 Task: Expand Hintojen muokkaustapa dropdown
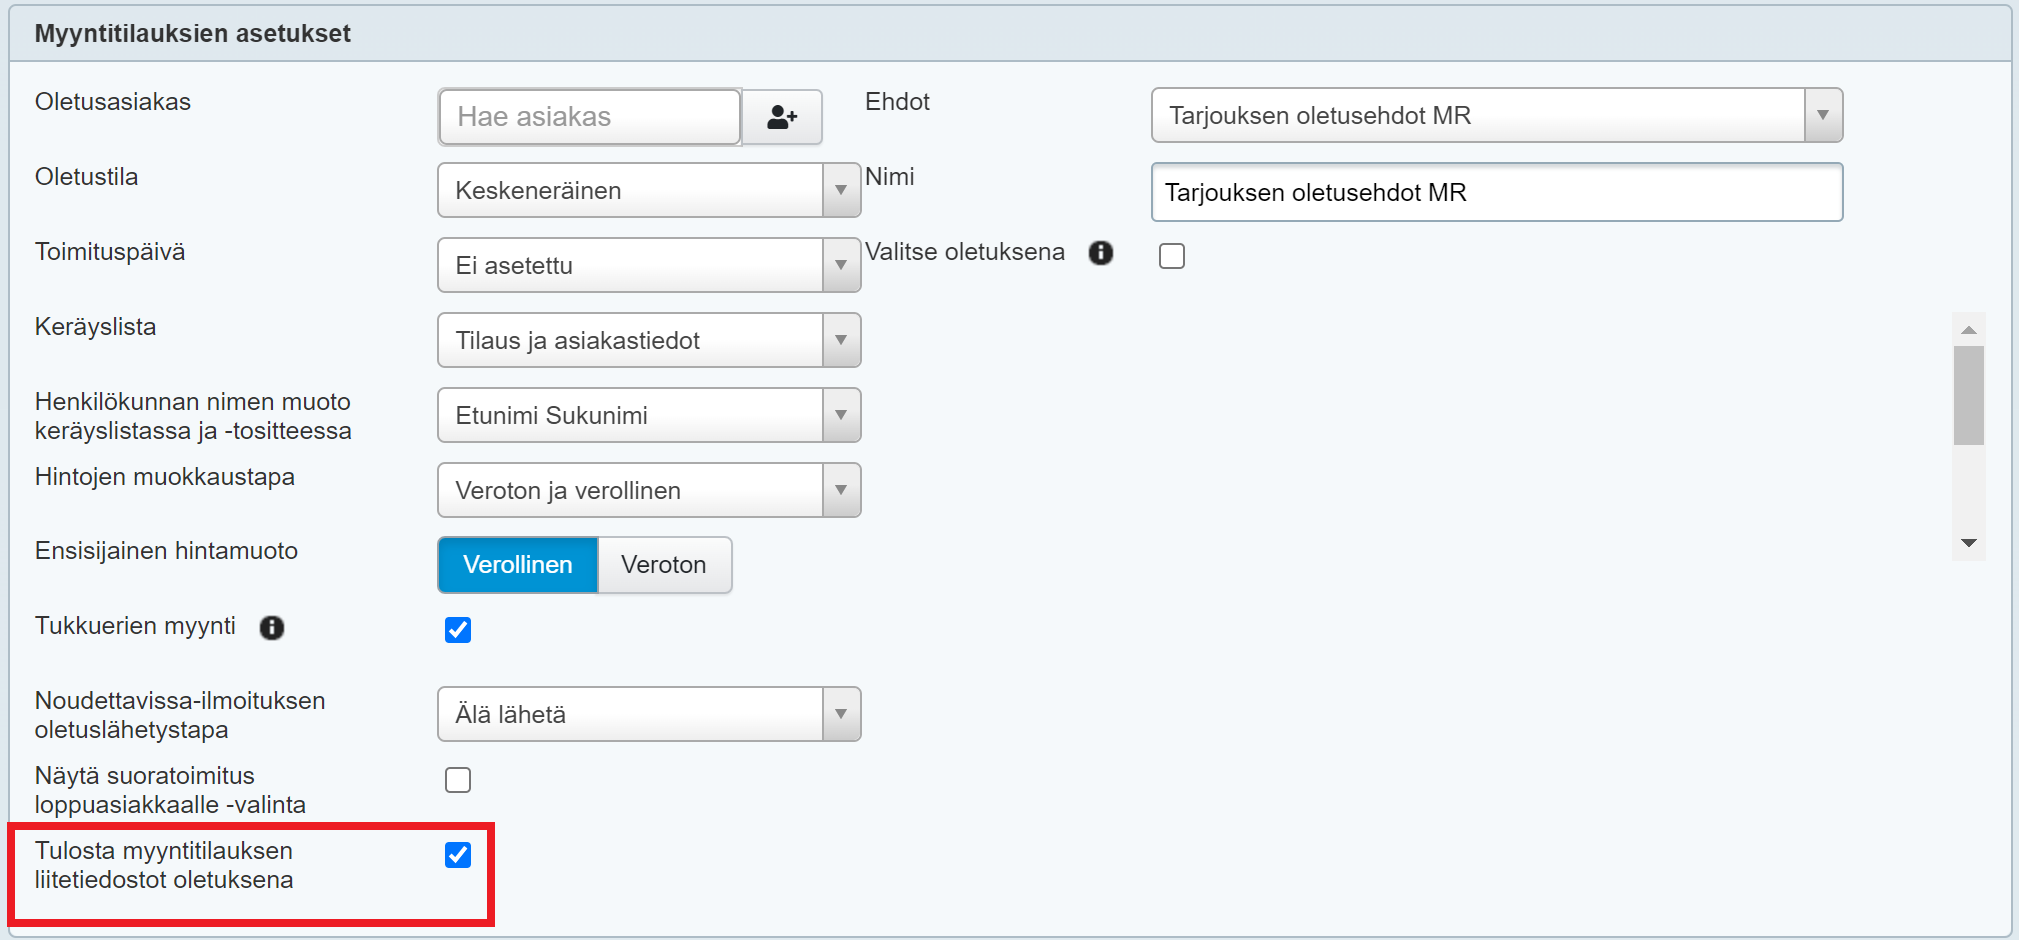648,490
